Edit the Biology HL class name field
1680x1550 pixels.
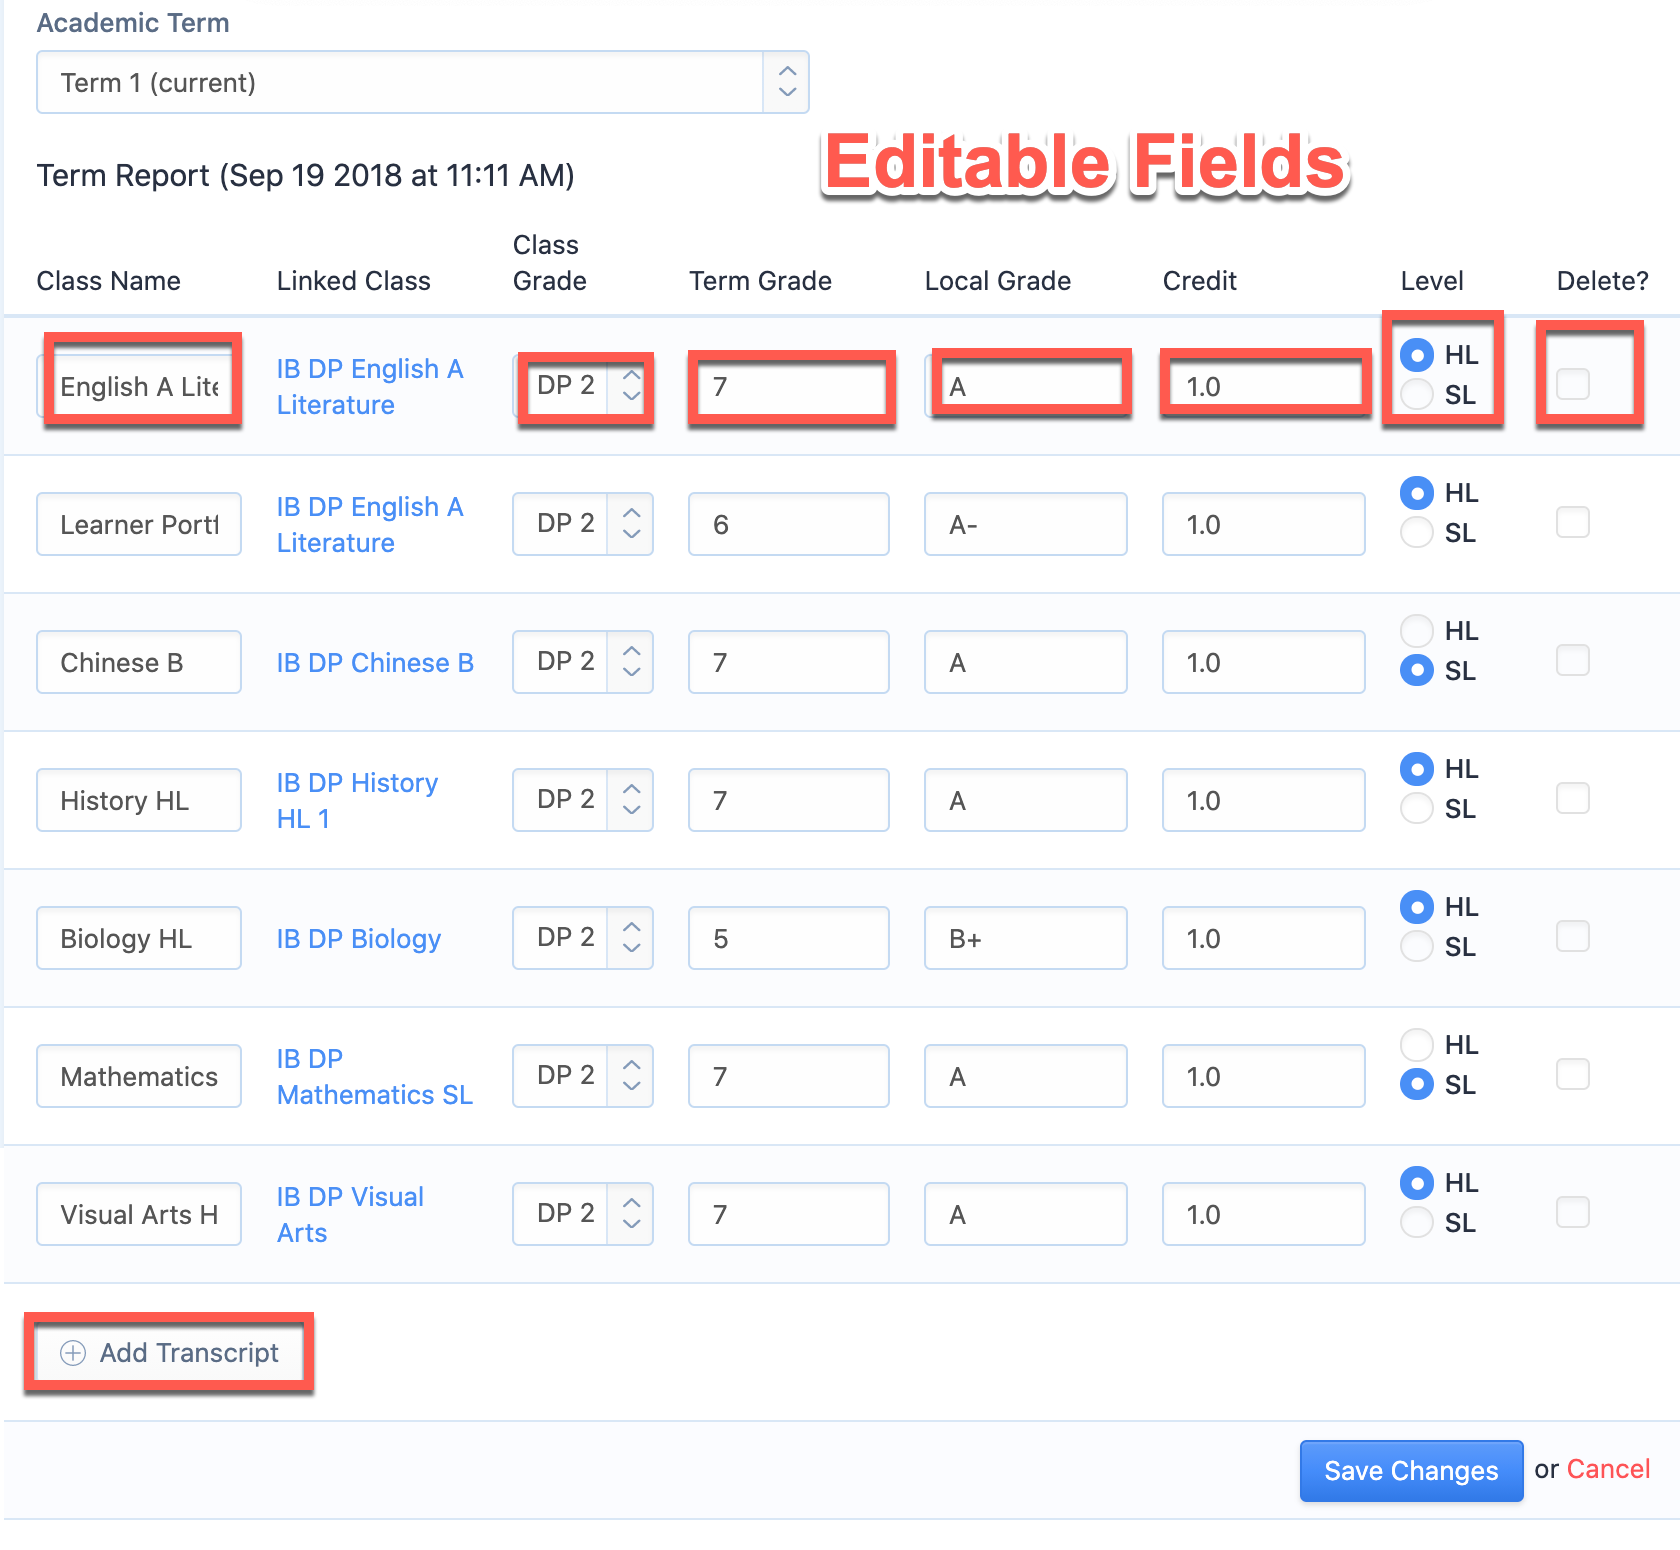point(139,938)
